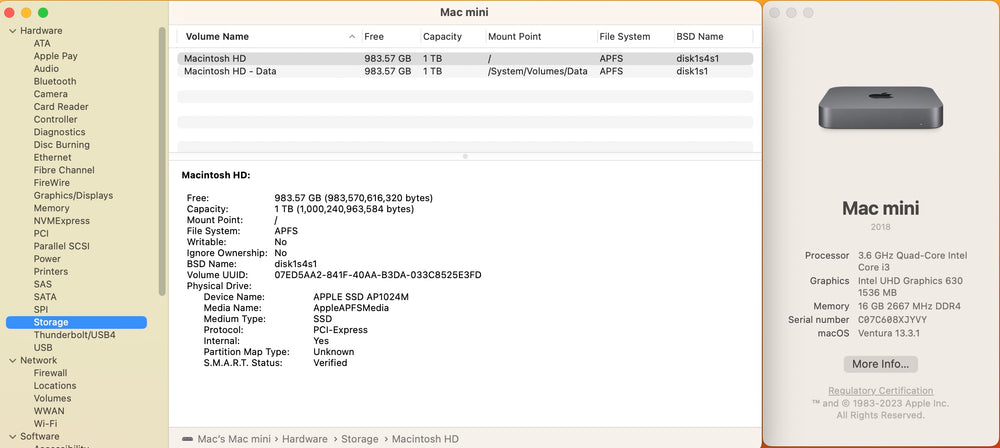The image size is (1000, 448).
Task: Select the Macintosh HD - Data row
Action: (x=465, y=71)
